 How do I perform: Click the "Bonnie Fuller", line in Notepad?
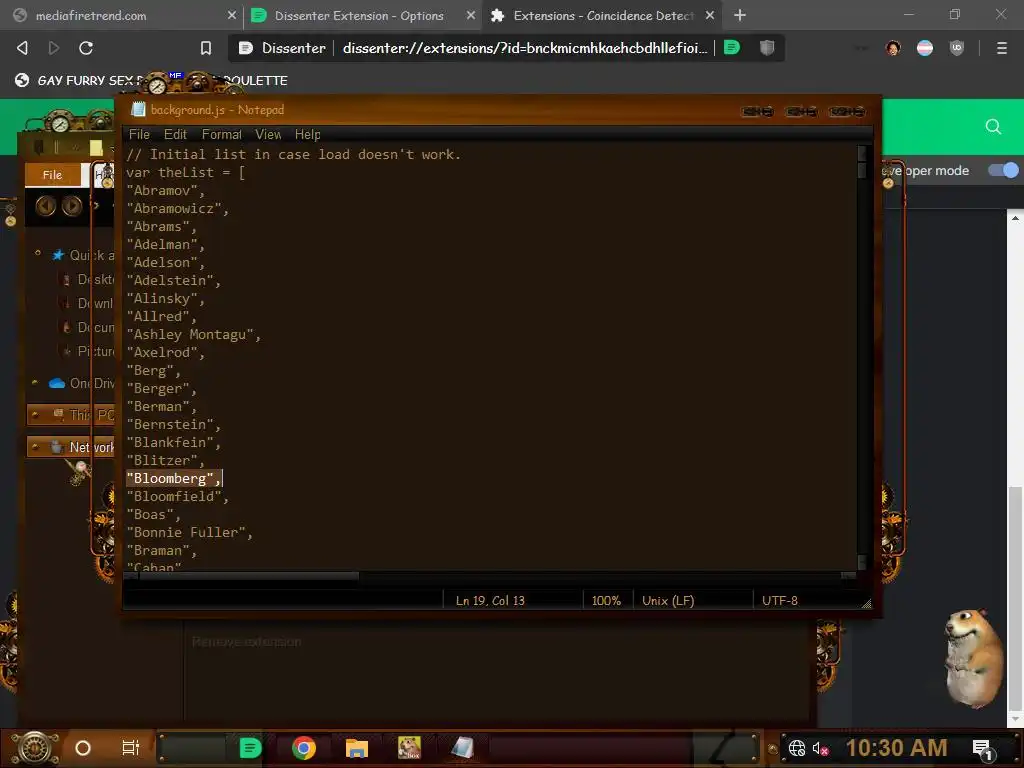(x=189, y=532)
